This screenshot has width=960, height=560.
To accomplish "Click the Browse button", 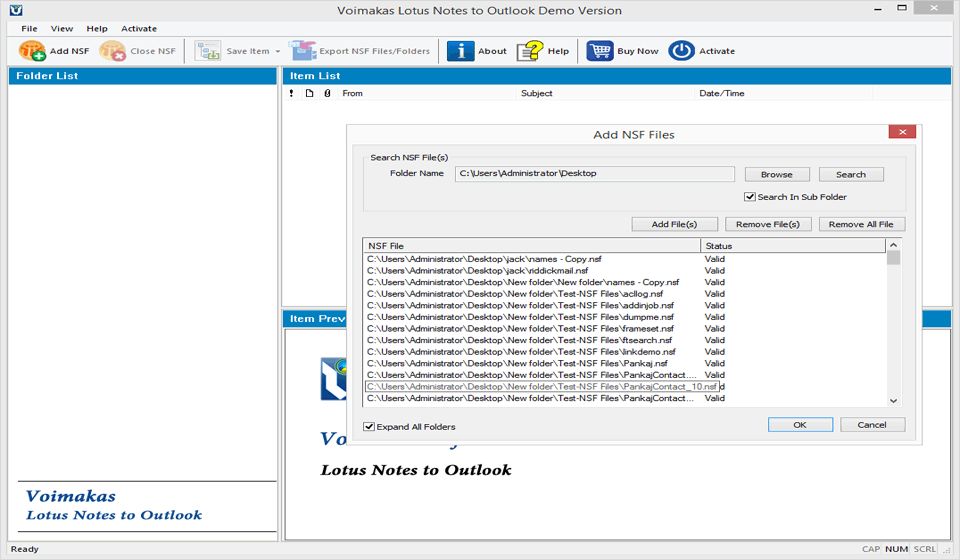I will coord(777,174).
